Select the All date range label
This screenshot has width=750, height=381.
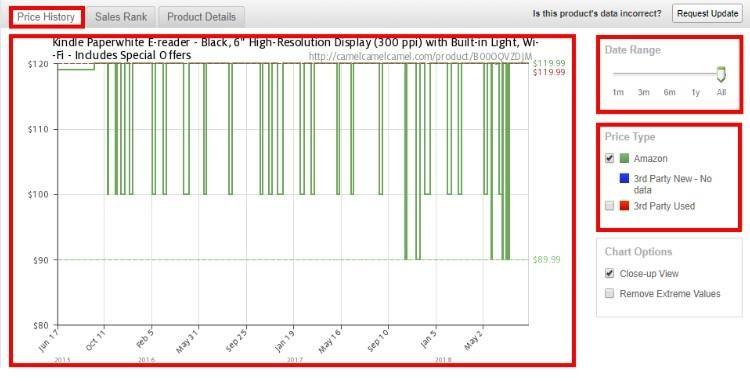pyautogui.click(x=721, y=92)
